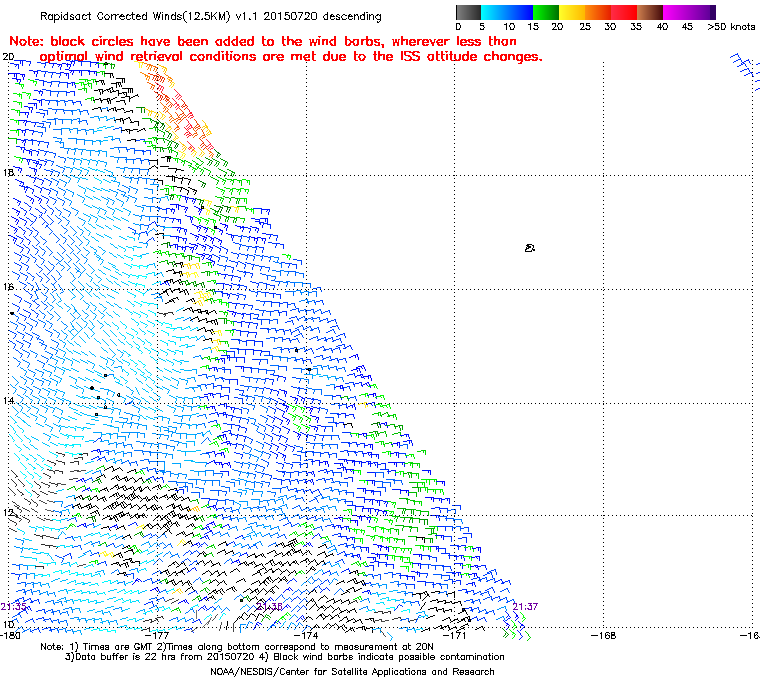Click the yellow 20-25 knots legend segment
Screen dimensions: 760x688
point(572,12)
